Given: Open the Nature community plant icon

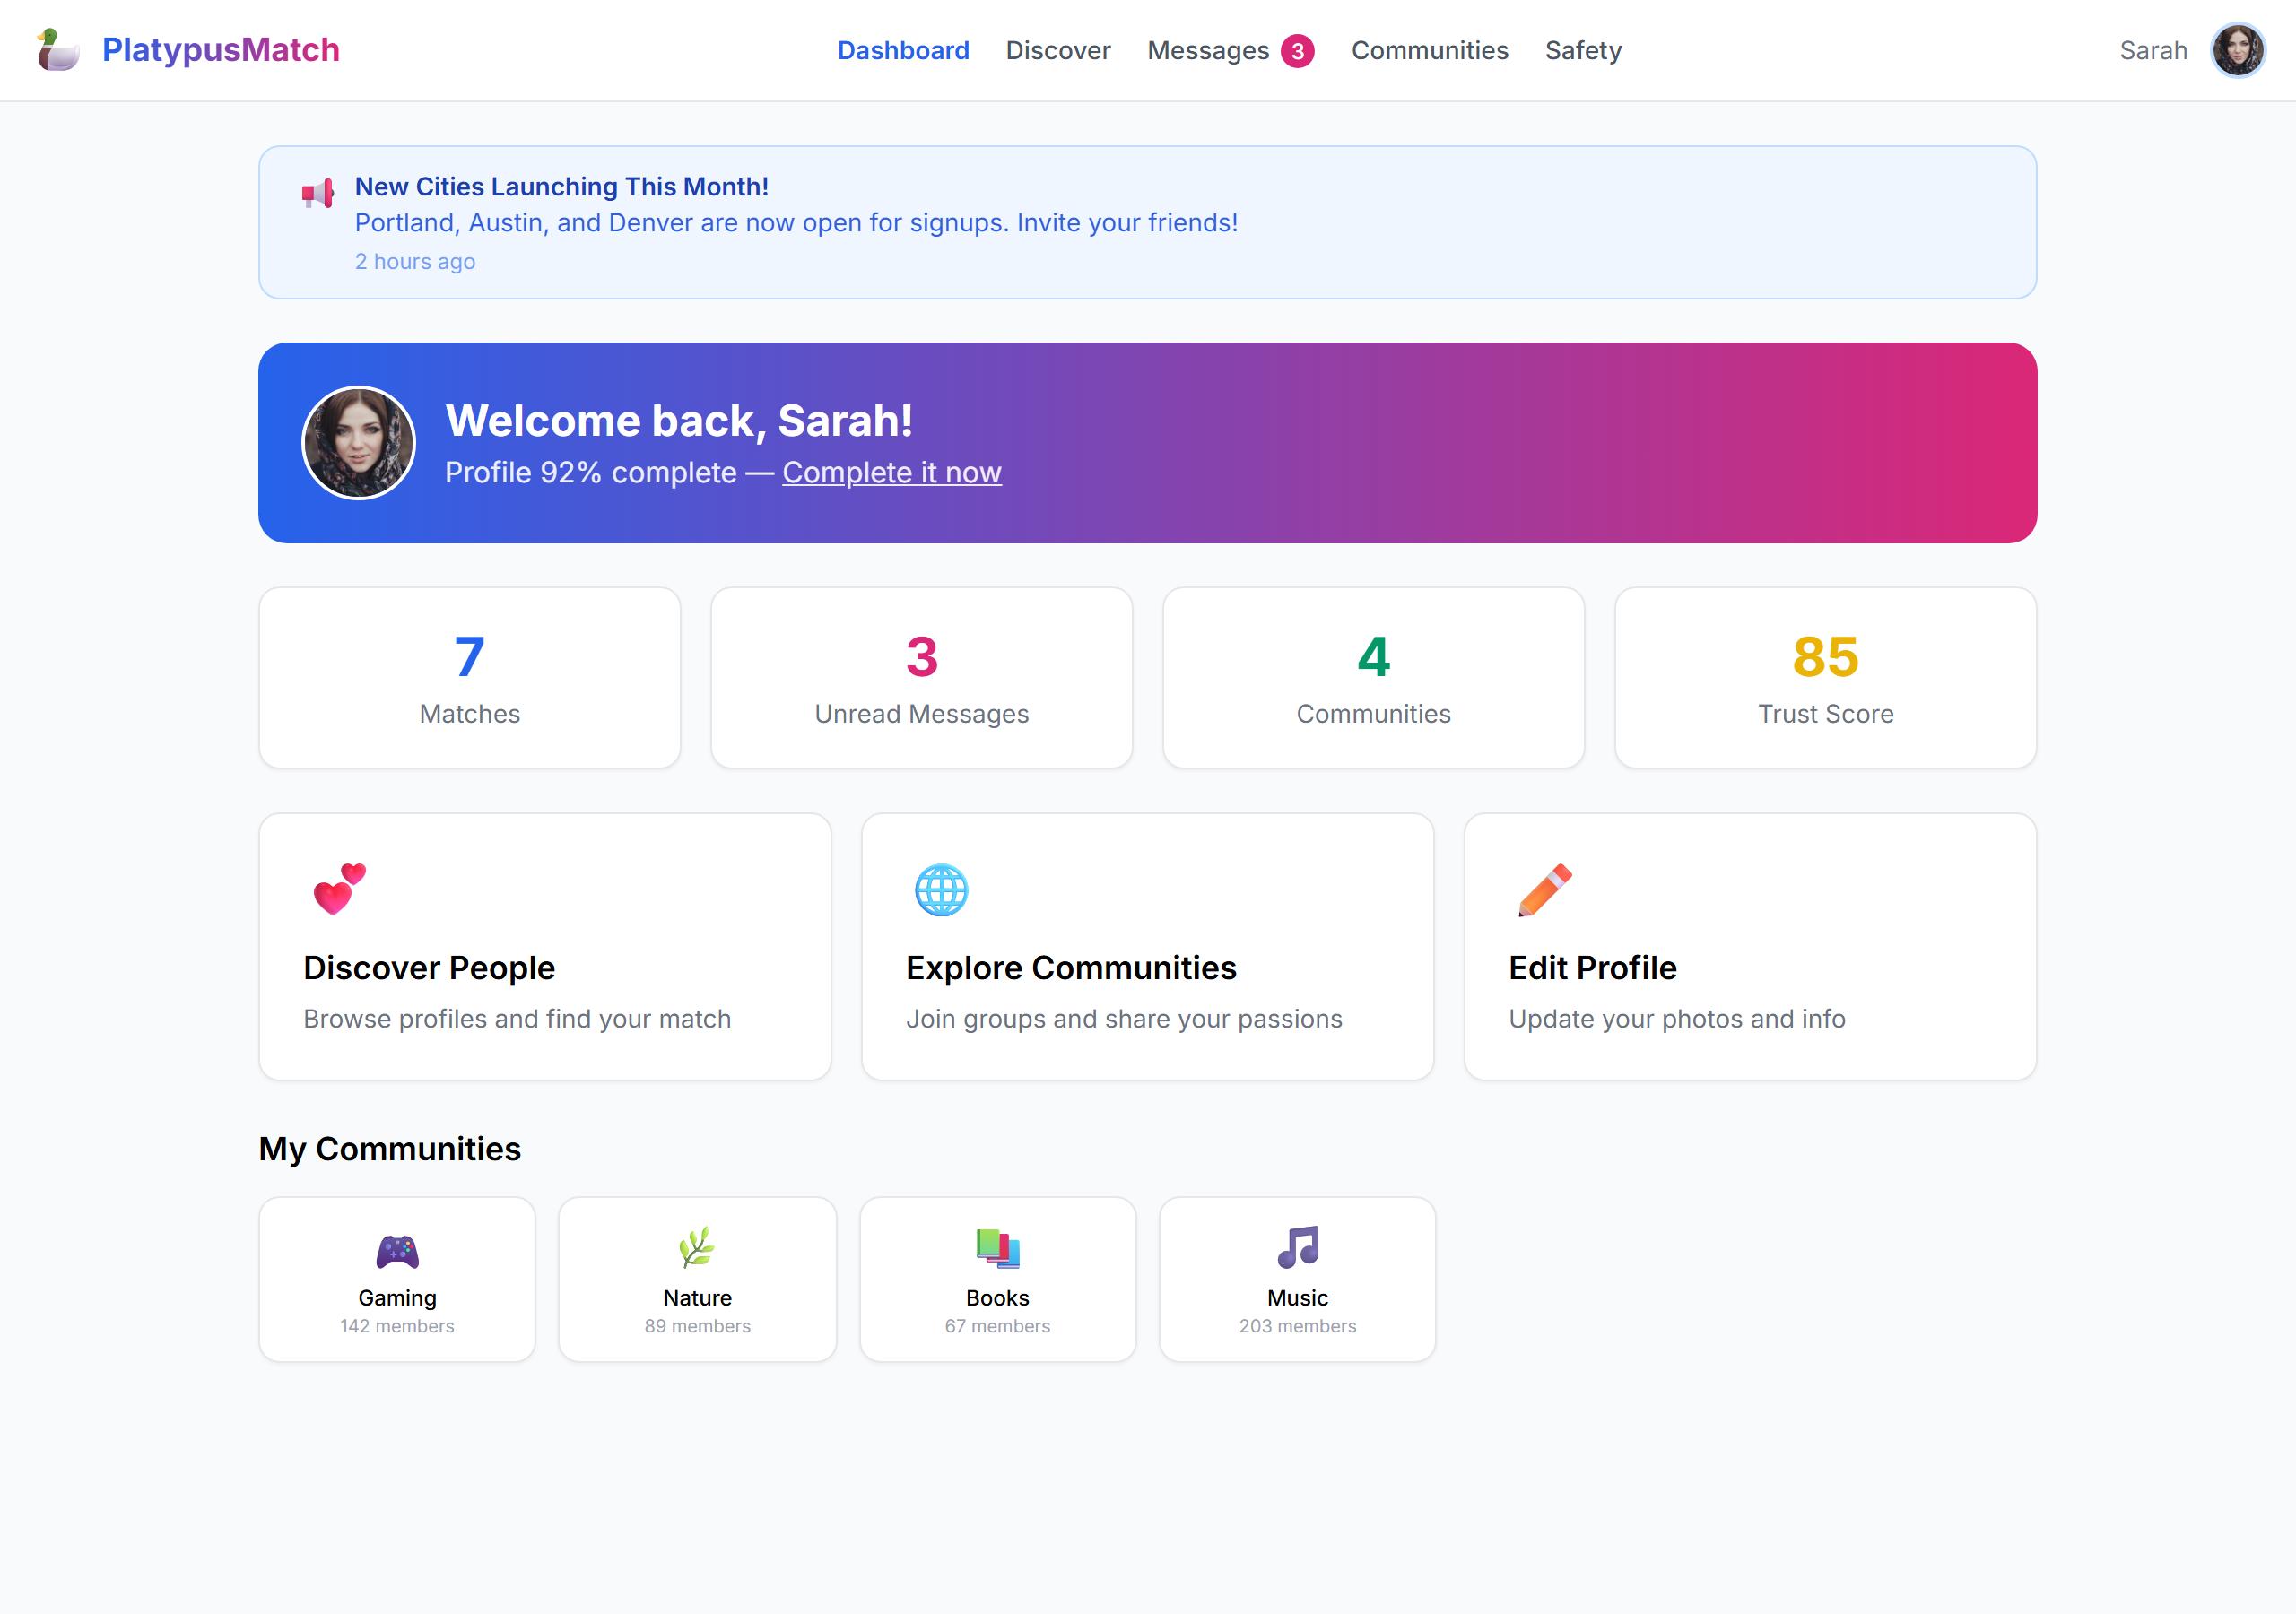Looking at the screenshot, I should [697, 1248].
